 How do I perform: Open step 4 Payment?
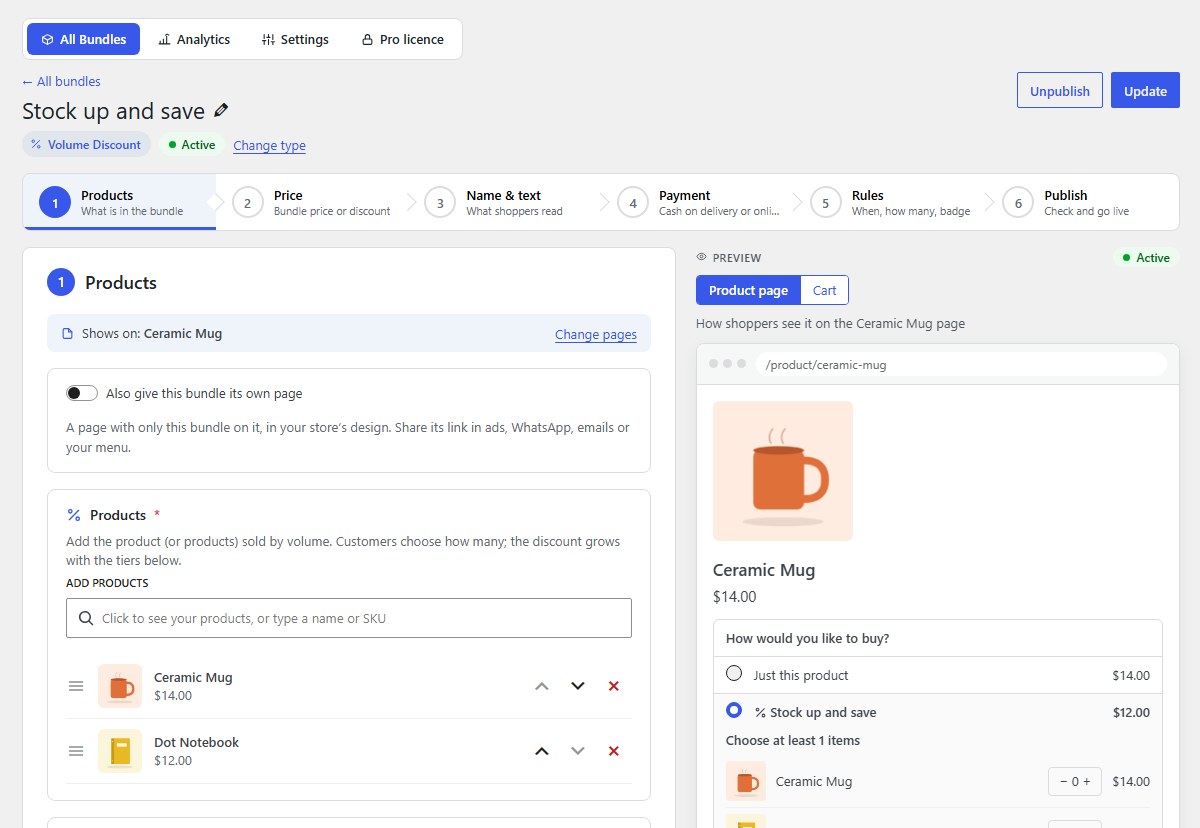pyautogui.click(x=697, y=203)
